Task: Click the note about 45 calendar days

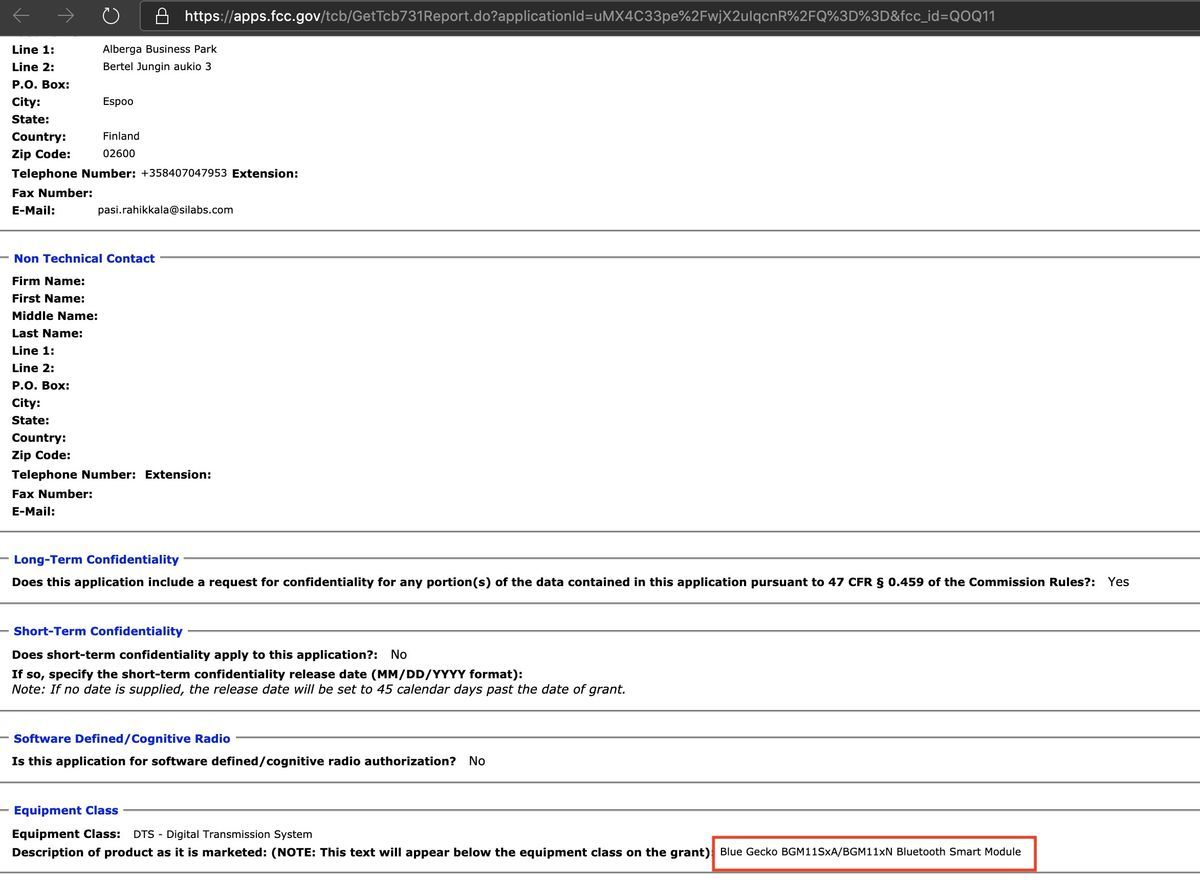Action: pyautogui.click(x=318, y=689)
